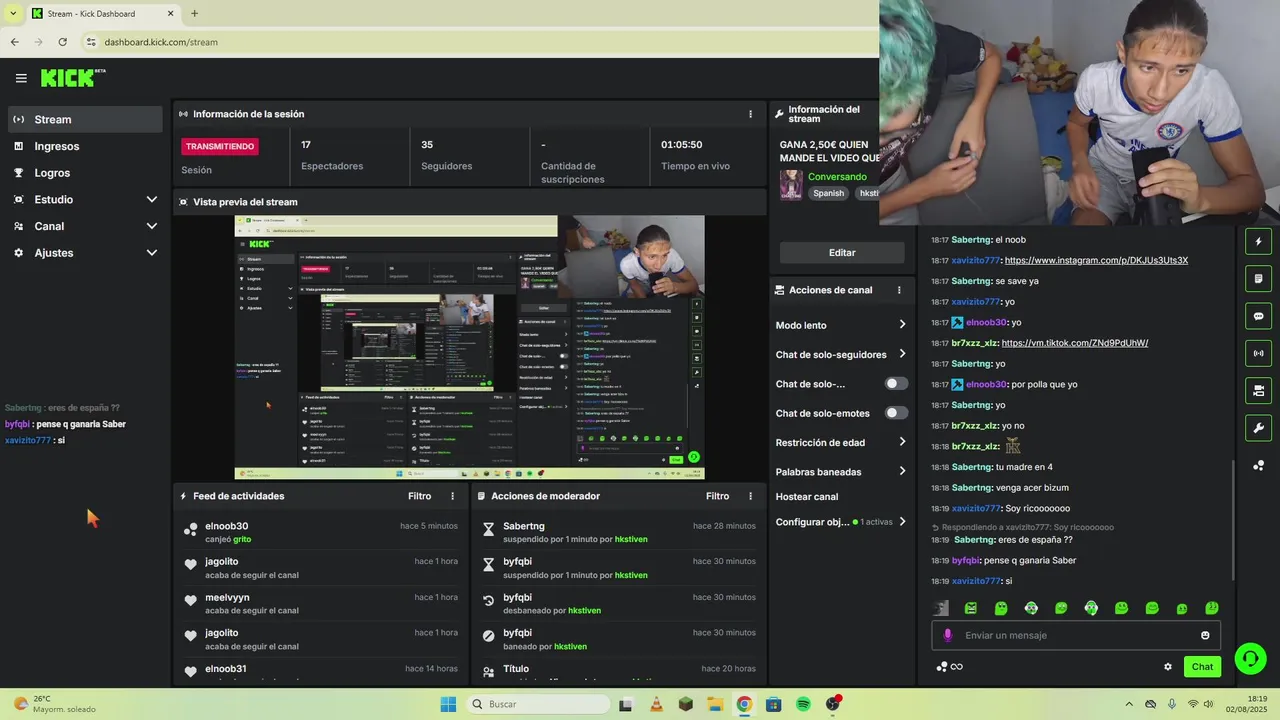
Task: Open chat settings gear icon
Action: (1167, 667)
